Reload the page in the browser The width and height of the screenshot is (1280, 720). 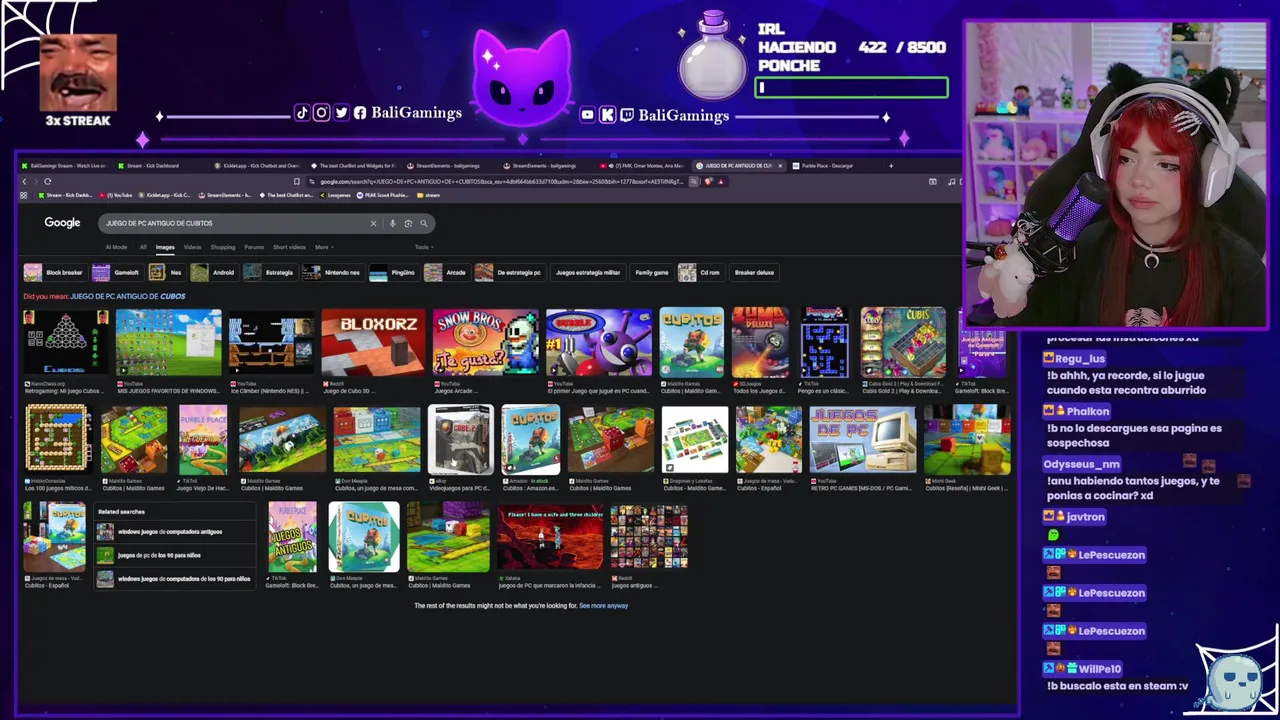[x=47, y=181]
